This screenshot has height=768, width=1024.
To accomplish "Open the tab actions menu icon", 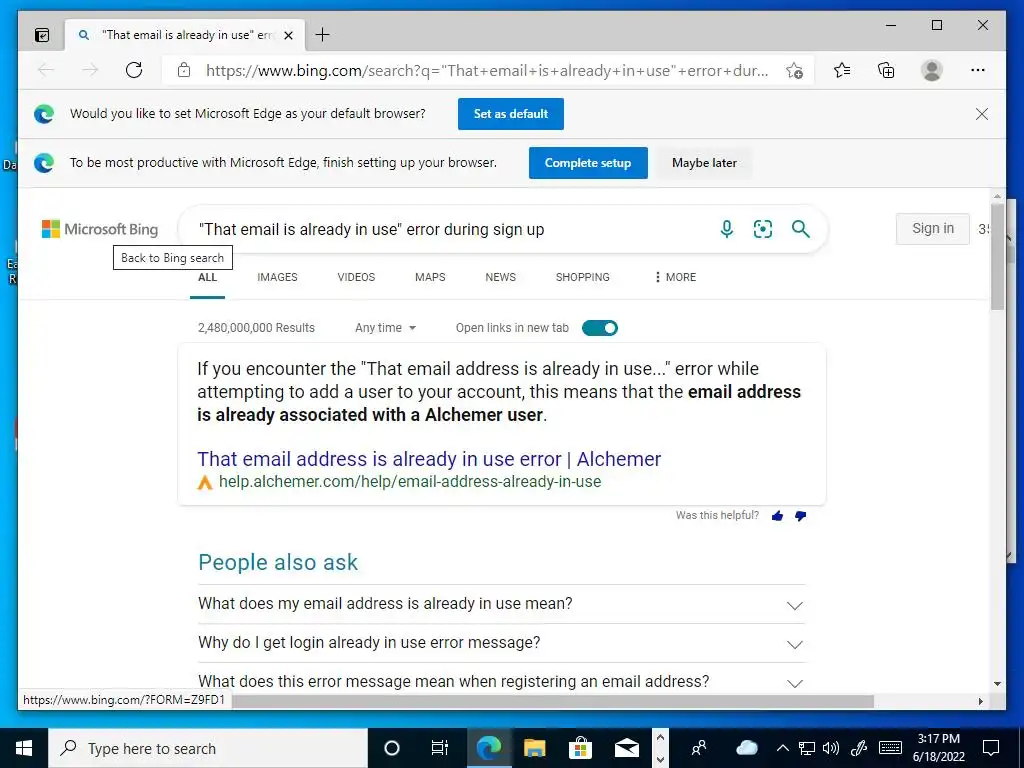I will [42, 35].
